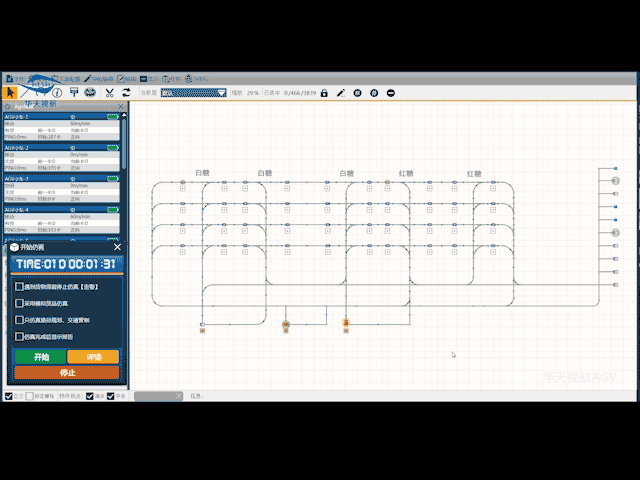The width and height of the screenshot is (640, 480).
Task: Select the arrow pointer tool
Action: (12, 93)
